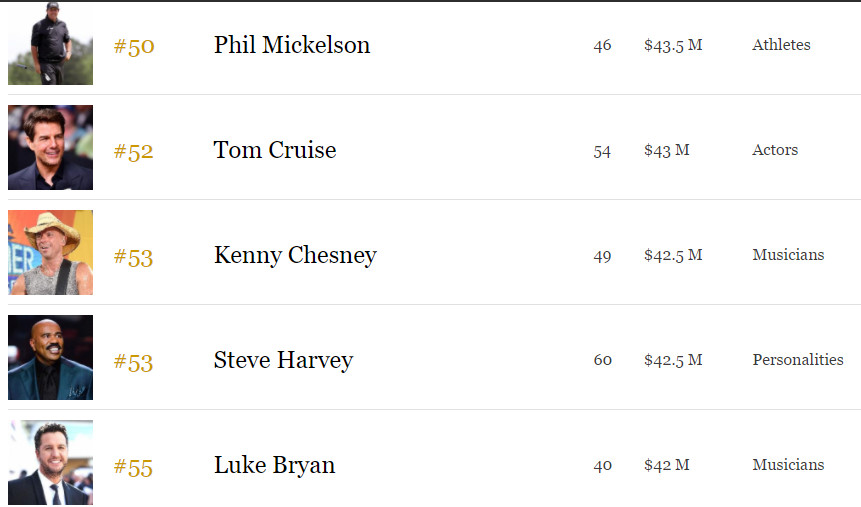
Task: Select the Personalities category label
Action: pyautogui.click(x=798, y=359)
